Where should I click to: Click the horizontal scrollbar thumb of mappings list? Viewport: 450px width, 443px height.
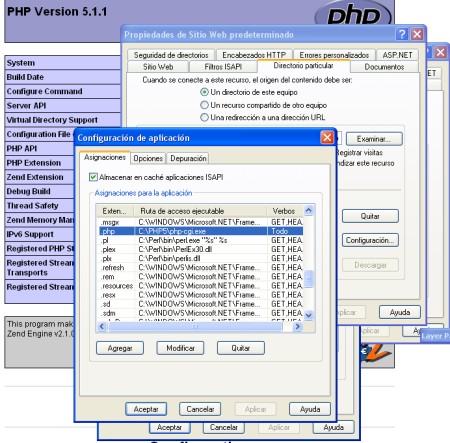tap(195, 327)
